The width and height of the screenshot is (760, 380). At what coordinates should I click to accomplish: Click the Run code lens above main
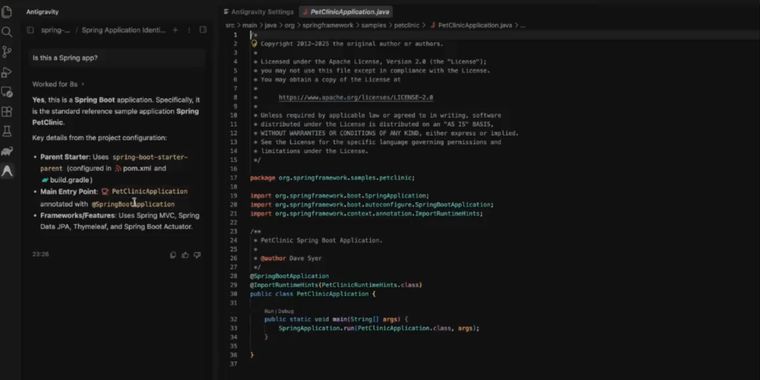[x=269, y=311]
